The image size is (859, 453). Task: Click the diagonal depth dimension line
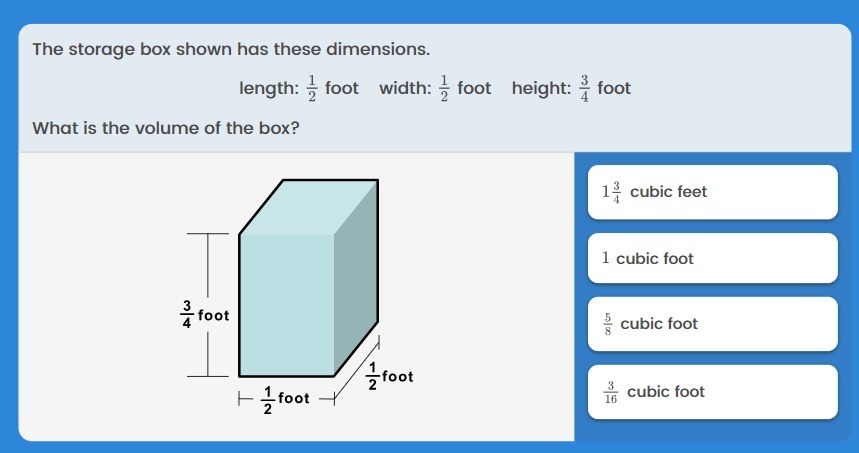[x=356, y=370]
